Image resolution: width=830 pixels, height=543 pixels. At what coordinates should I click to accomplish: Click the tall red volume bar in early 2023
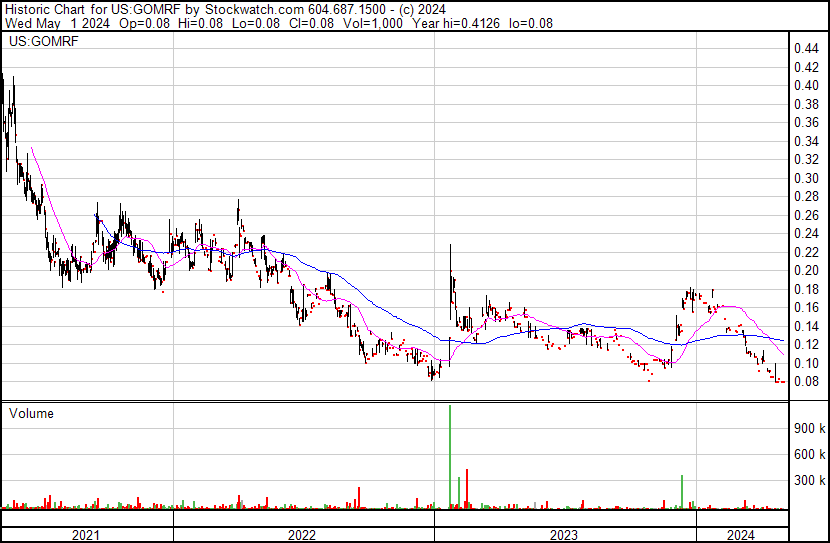click(467, 489)
